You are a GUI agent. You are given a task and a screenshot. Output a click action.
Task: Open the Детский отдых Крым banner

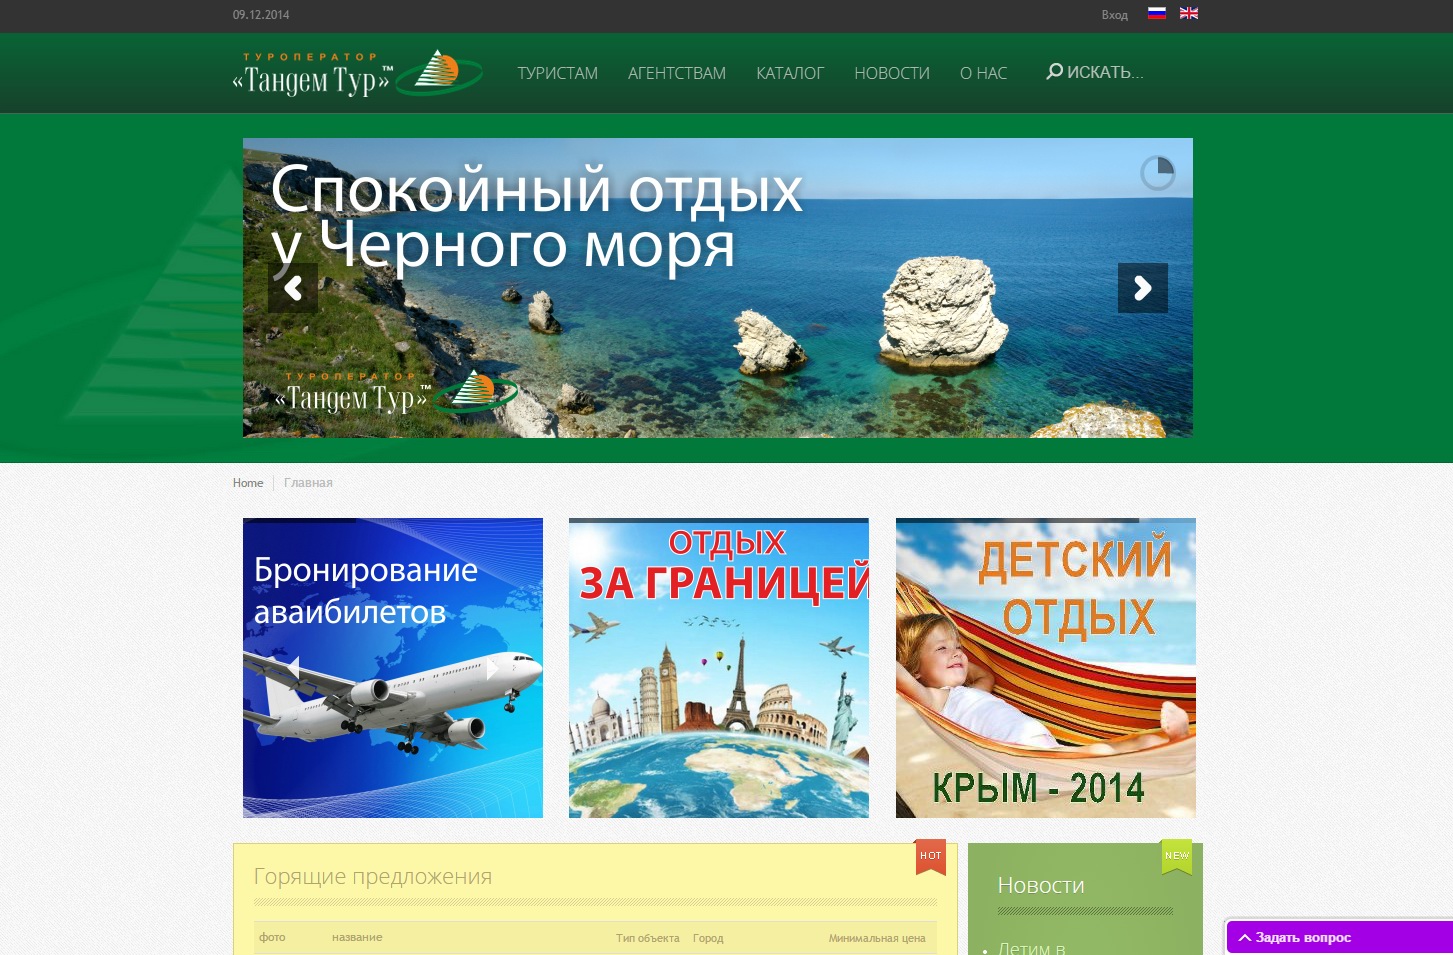pyautogui.click(x=1045, y=668)
